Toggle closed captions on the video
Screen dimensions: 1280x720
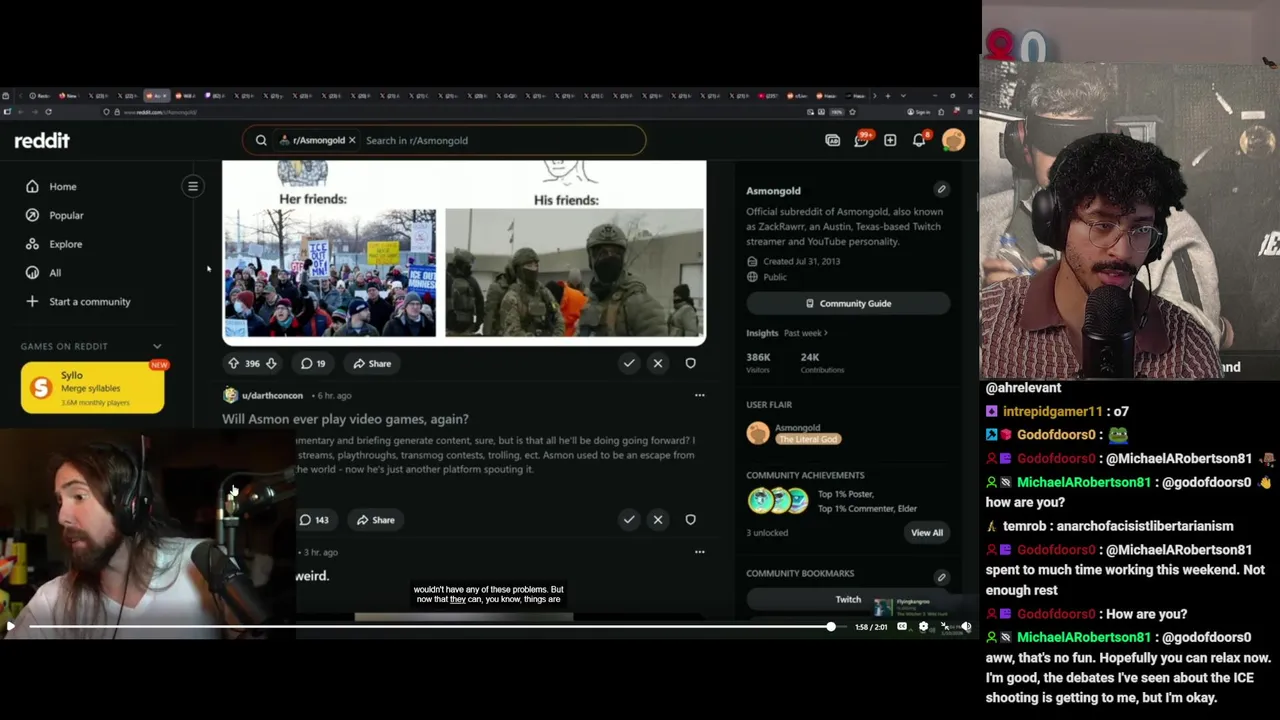pyautogui.click(x=902, y=627)
